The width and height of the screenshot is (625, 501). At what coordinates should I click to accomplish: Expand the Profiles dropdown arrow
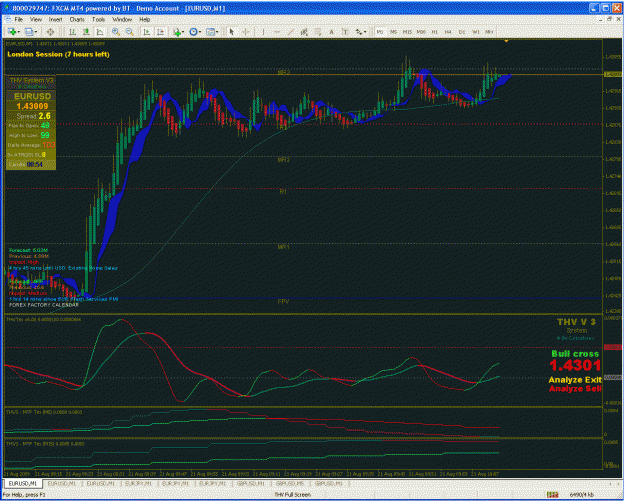tap(36, 32)
